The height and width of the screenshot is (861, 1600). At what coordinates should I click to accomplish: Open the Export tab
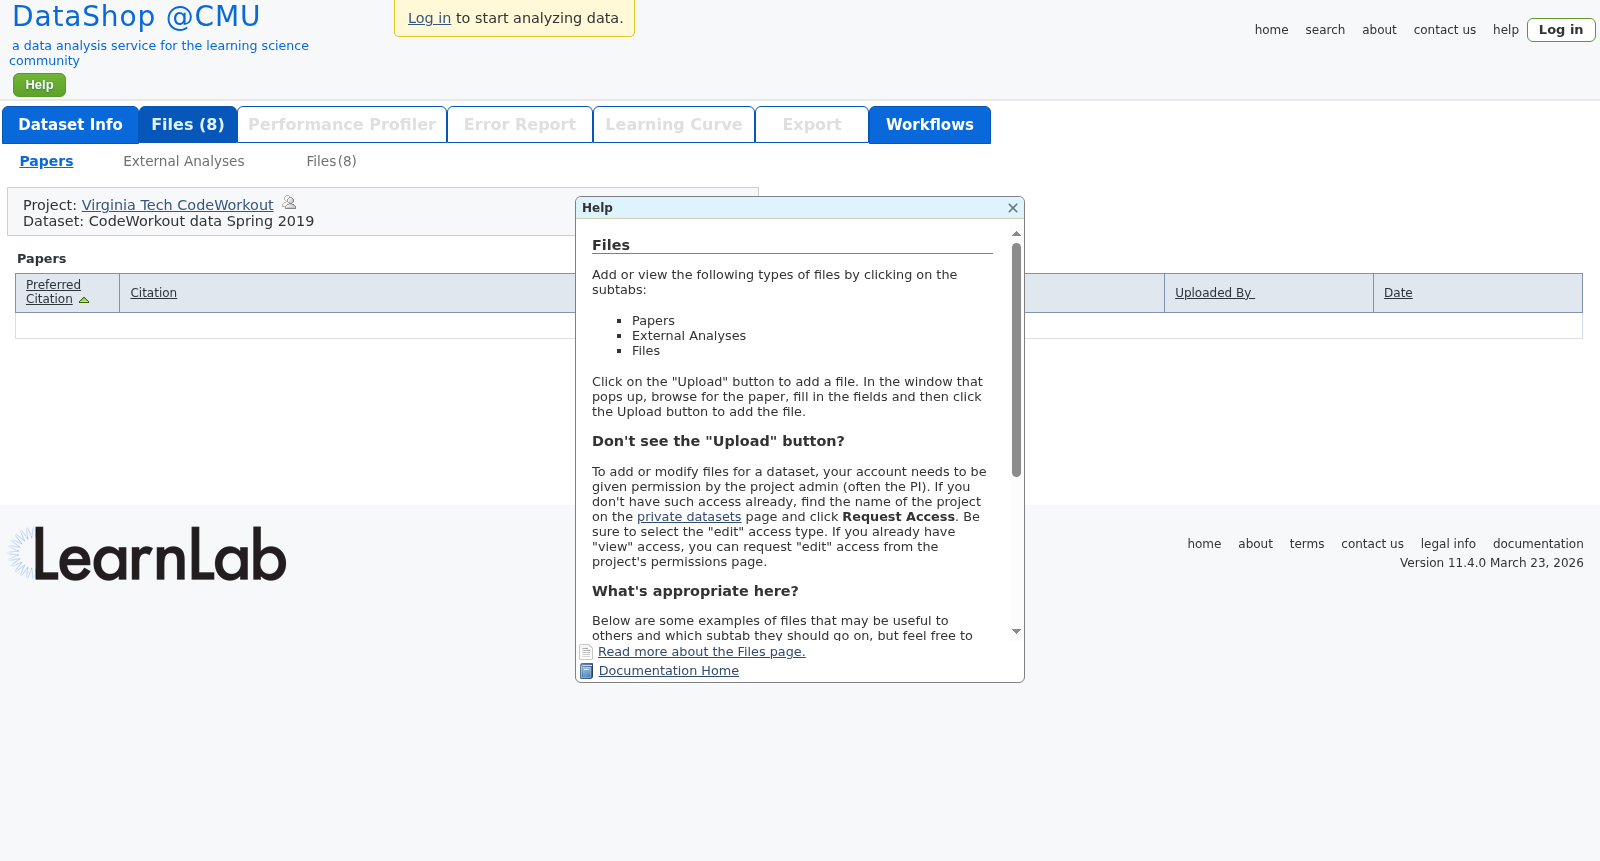pyautogui.click(x=812, y=125)
